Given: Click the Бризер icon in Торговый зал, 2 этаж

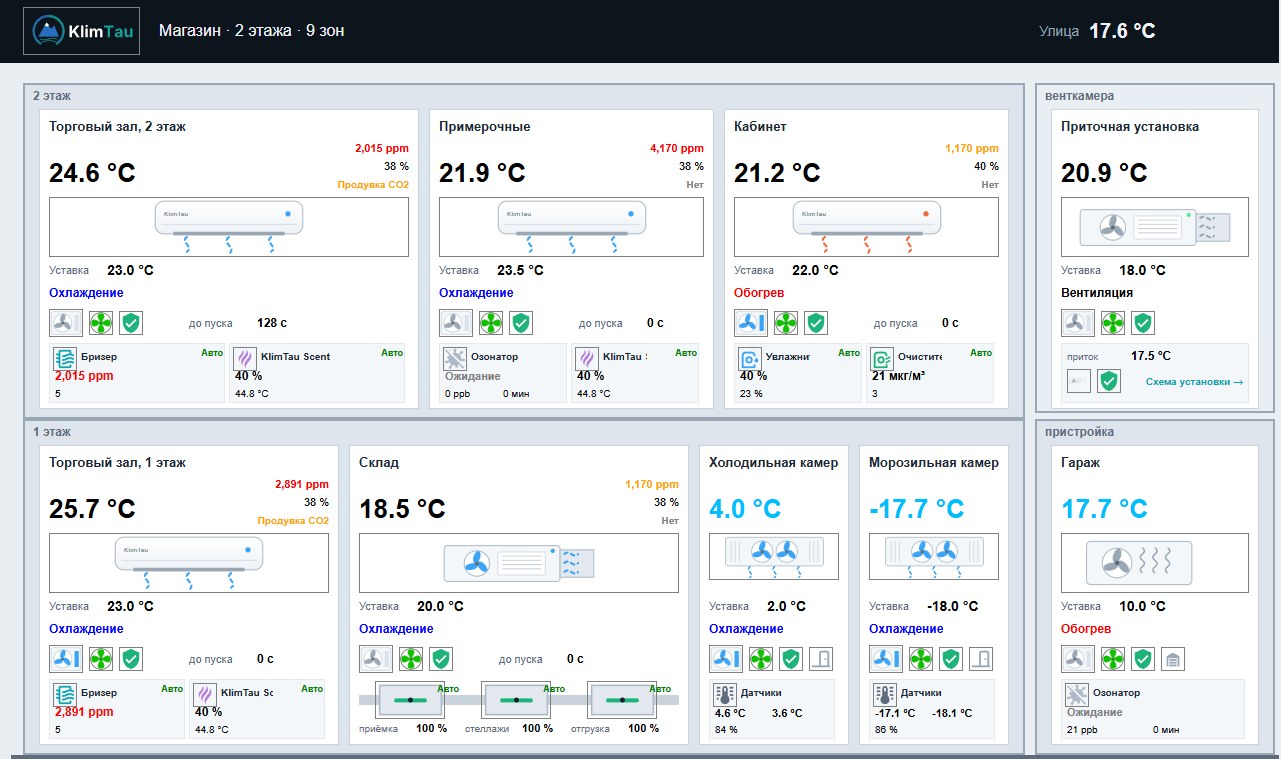Looking at the screenshot, I should (65, 358).
